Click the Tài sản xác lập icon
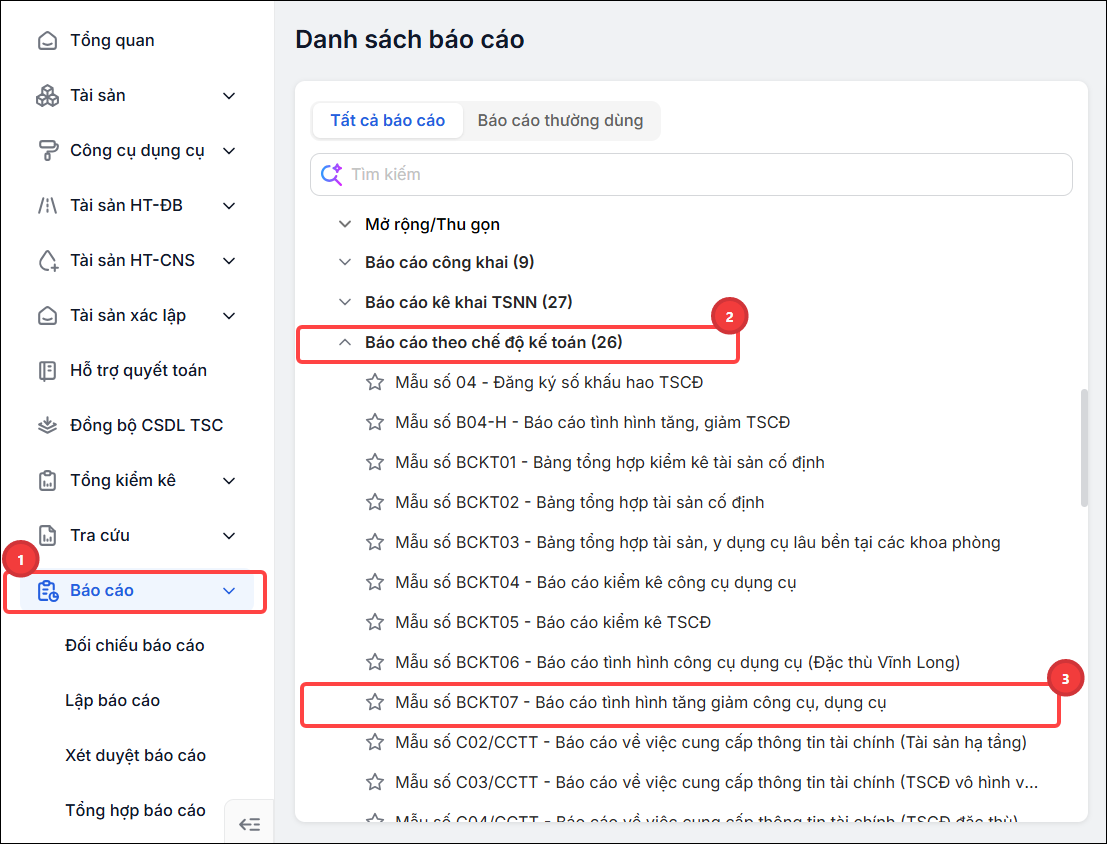Screen dimensions: 1107x844 (47, 316)
